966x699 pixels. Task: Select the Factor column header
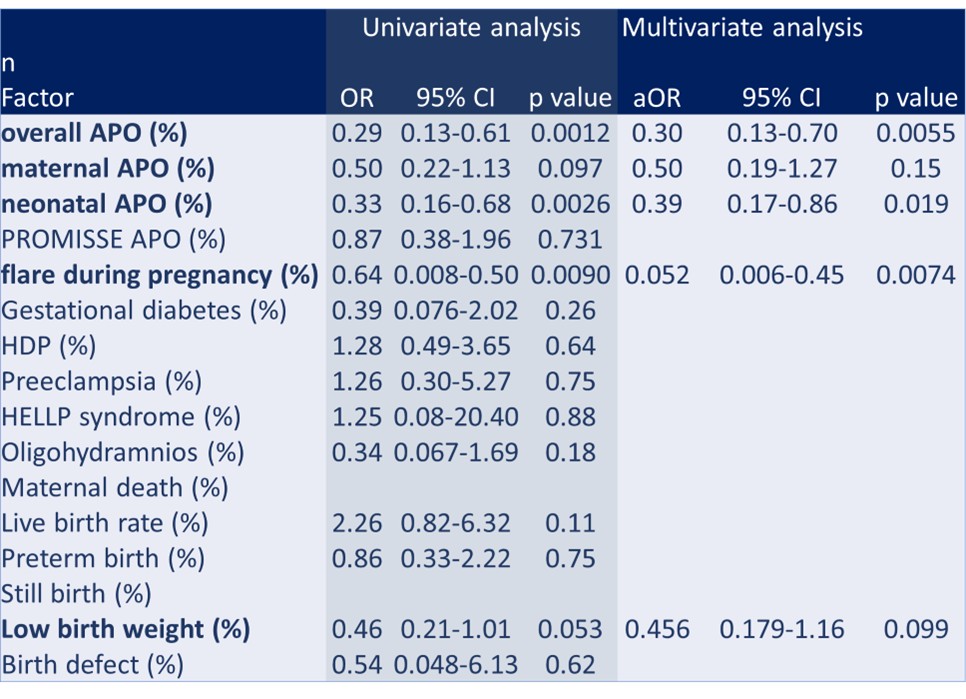(x=38, y=98)
